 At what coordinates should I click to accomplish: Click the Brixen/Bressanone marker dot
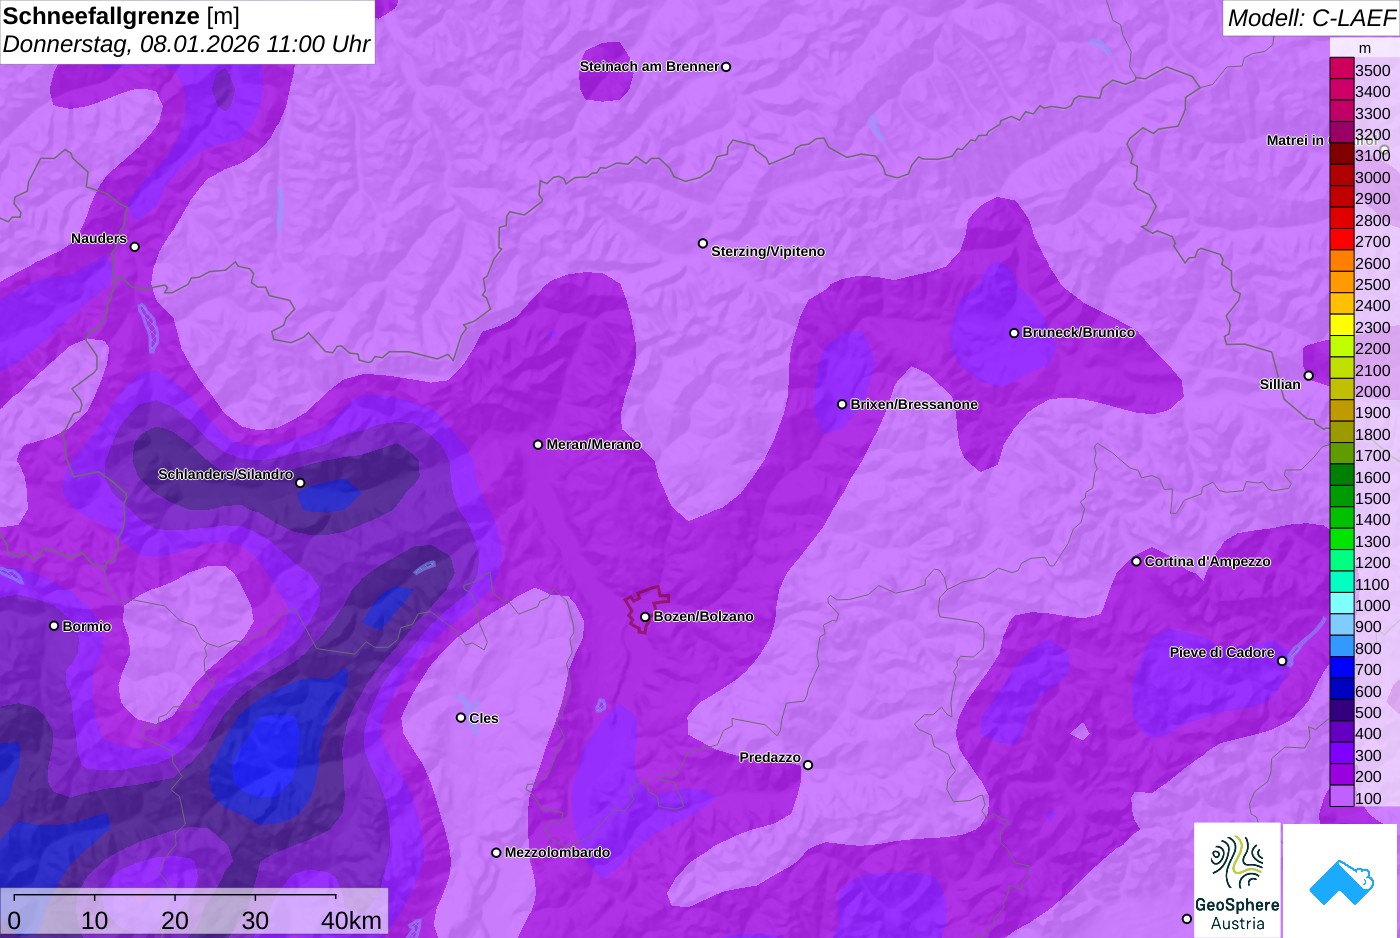(842, 404)
